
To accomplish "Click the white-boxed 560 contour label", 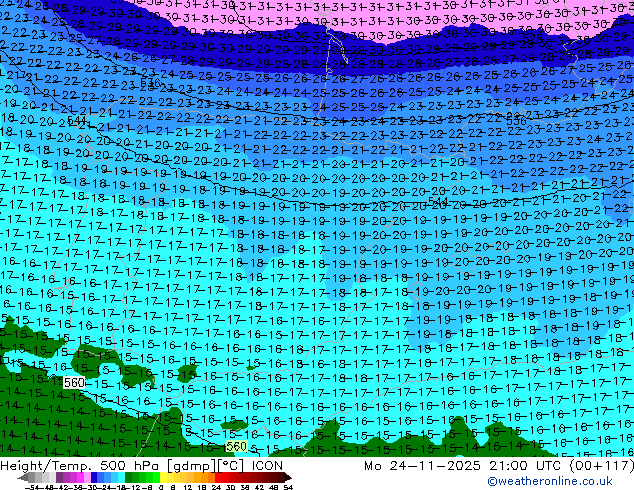I will (74, 382).
